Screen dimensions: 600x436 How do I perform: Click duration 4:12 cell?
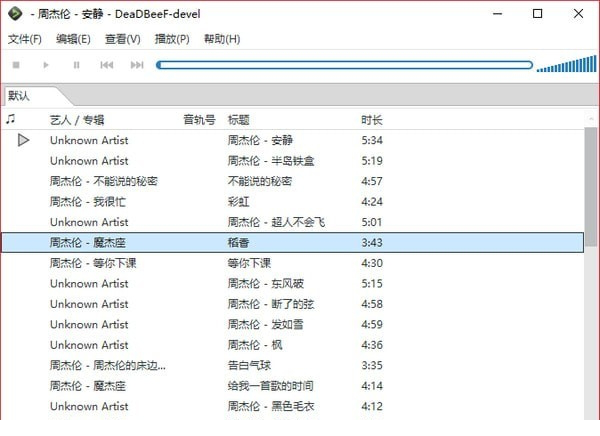pos(372,407)
